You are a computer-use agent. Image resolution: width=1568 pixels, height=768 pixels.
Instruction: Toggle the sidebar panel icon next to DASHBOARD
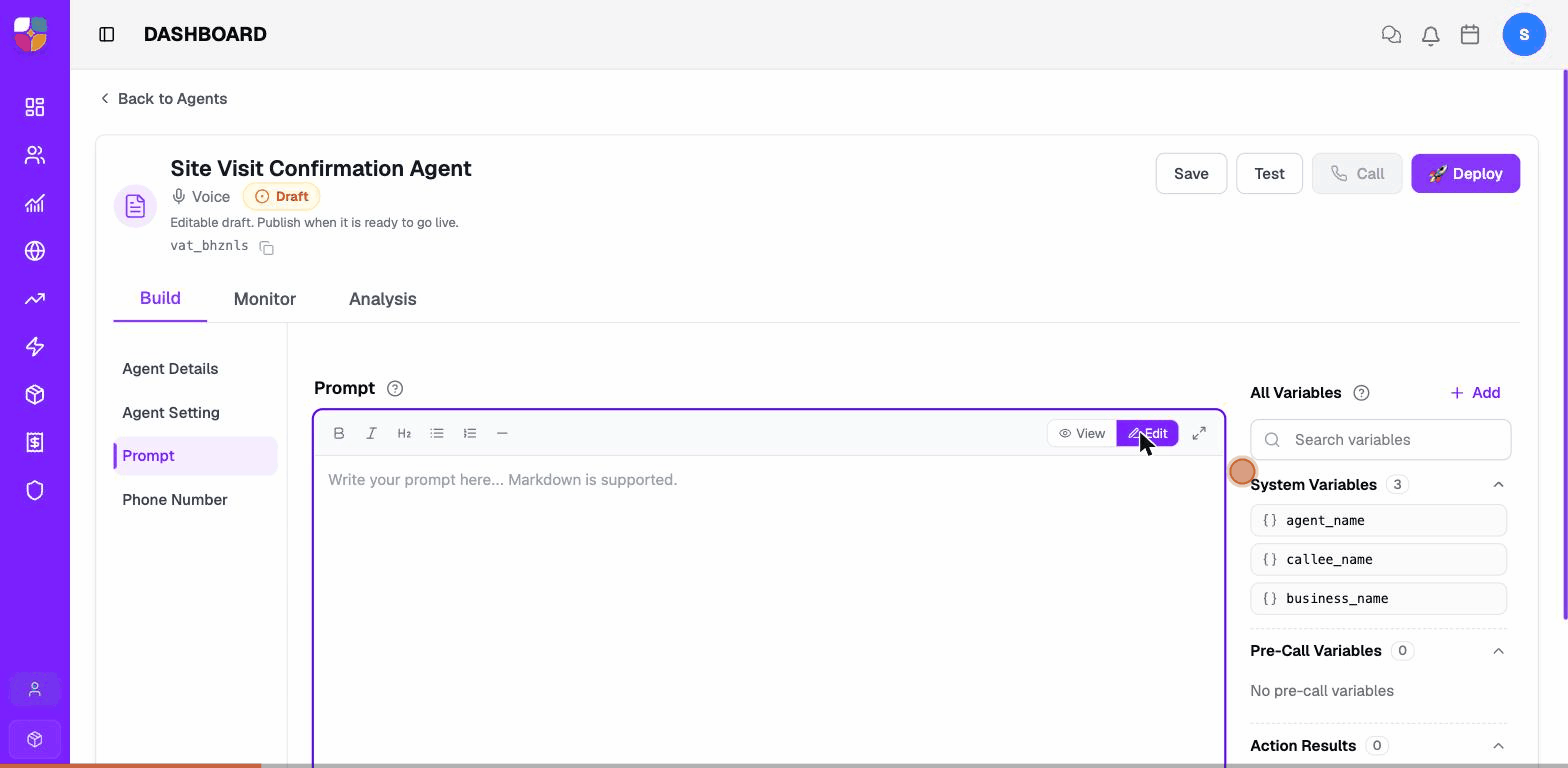click(107, 34)
